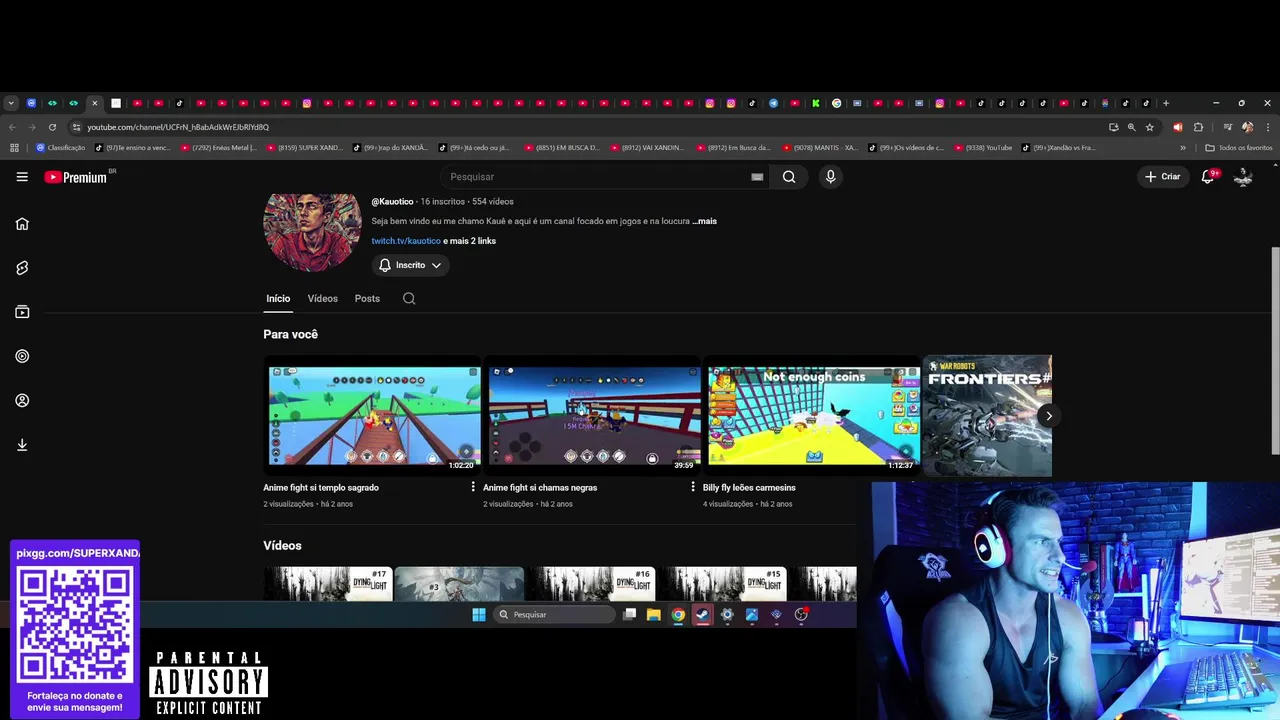Screen dimensions: 1280x720
Task: Open '(8159) SUPER XAND...' bookmark
Action: pos(304,148)
